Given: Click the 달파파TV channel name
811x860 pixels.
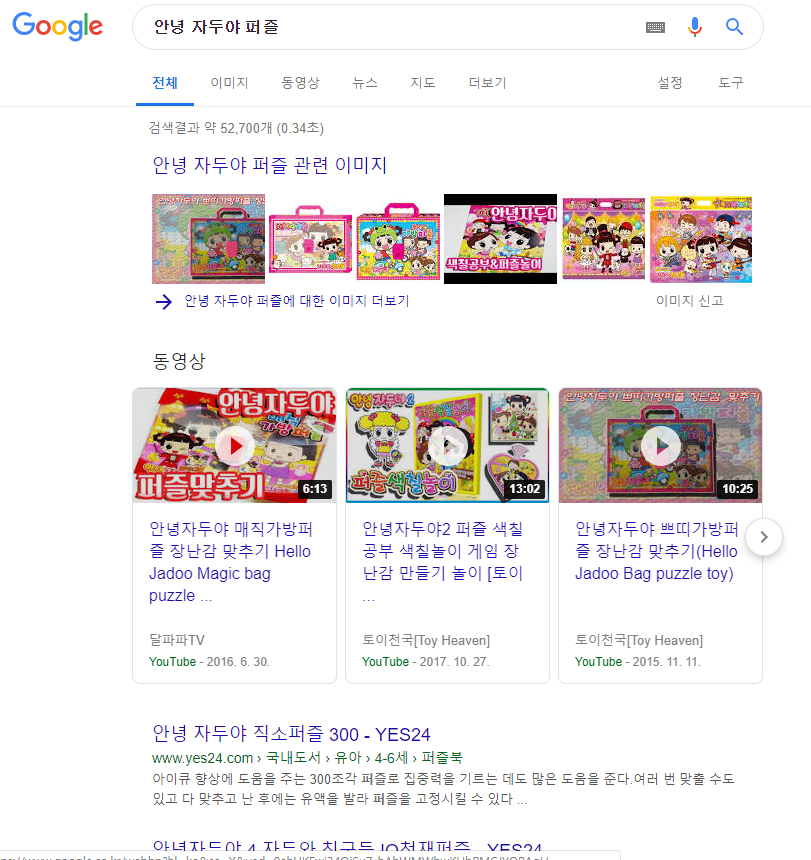Looking at the screenshot, I should coord(177,640).
